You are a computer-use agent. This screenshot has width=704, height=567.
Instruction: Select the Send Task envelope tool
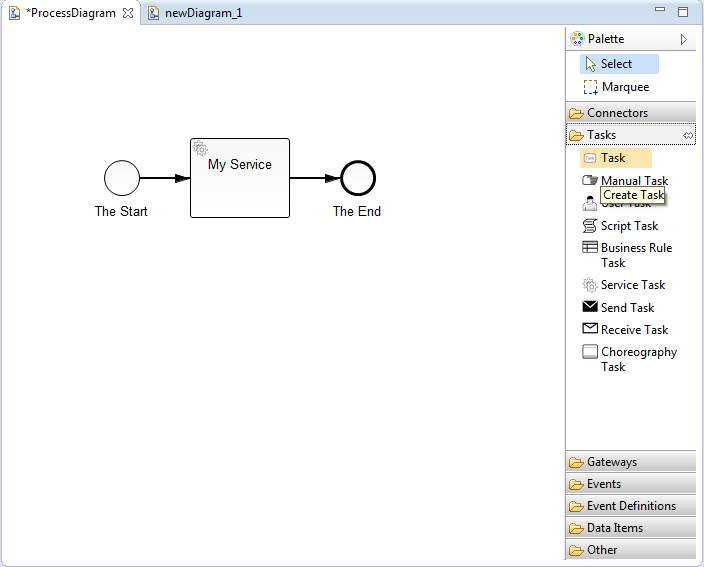pyautogui.click(x=619, y=308)
